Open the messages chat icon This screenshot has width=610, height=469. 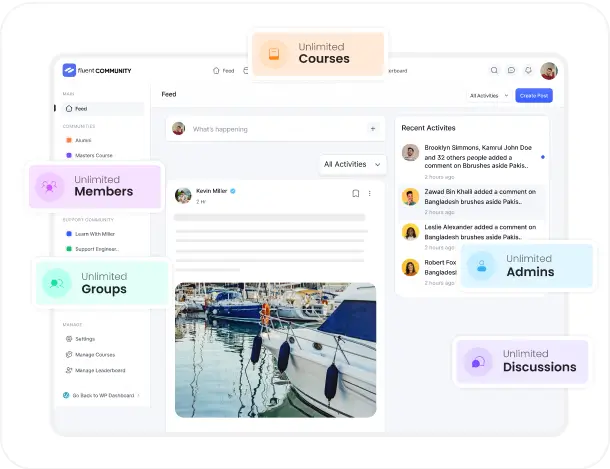point(511,70)
